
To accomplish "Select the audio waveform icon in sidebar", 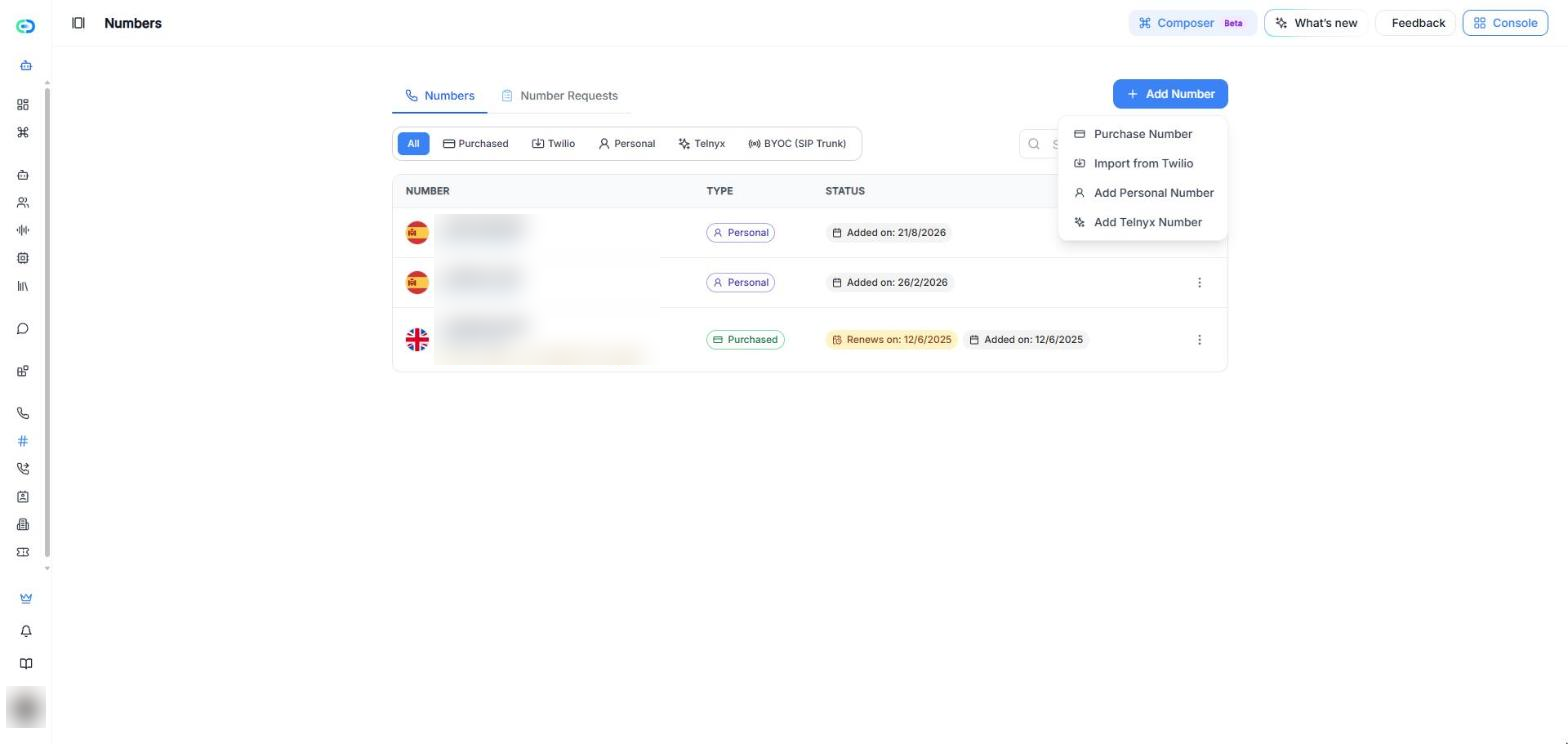I will tap(23, 231).
